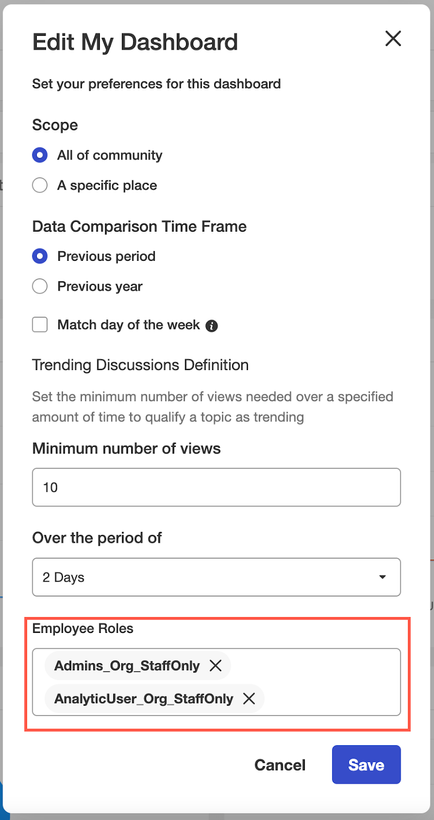
Task: Close the Edit My Dashboard dialog
Action: 393,38
